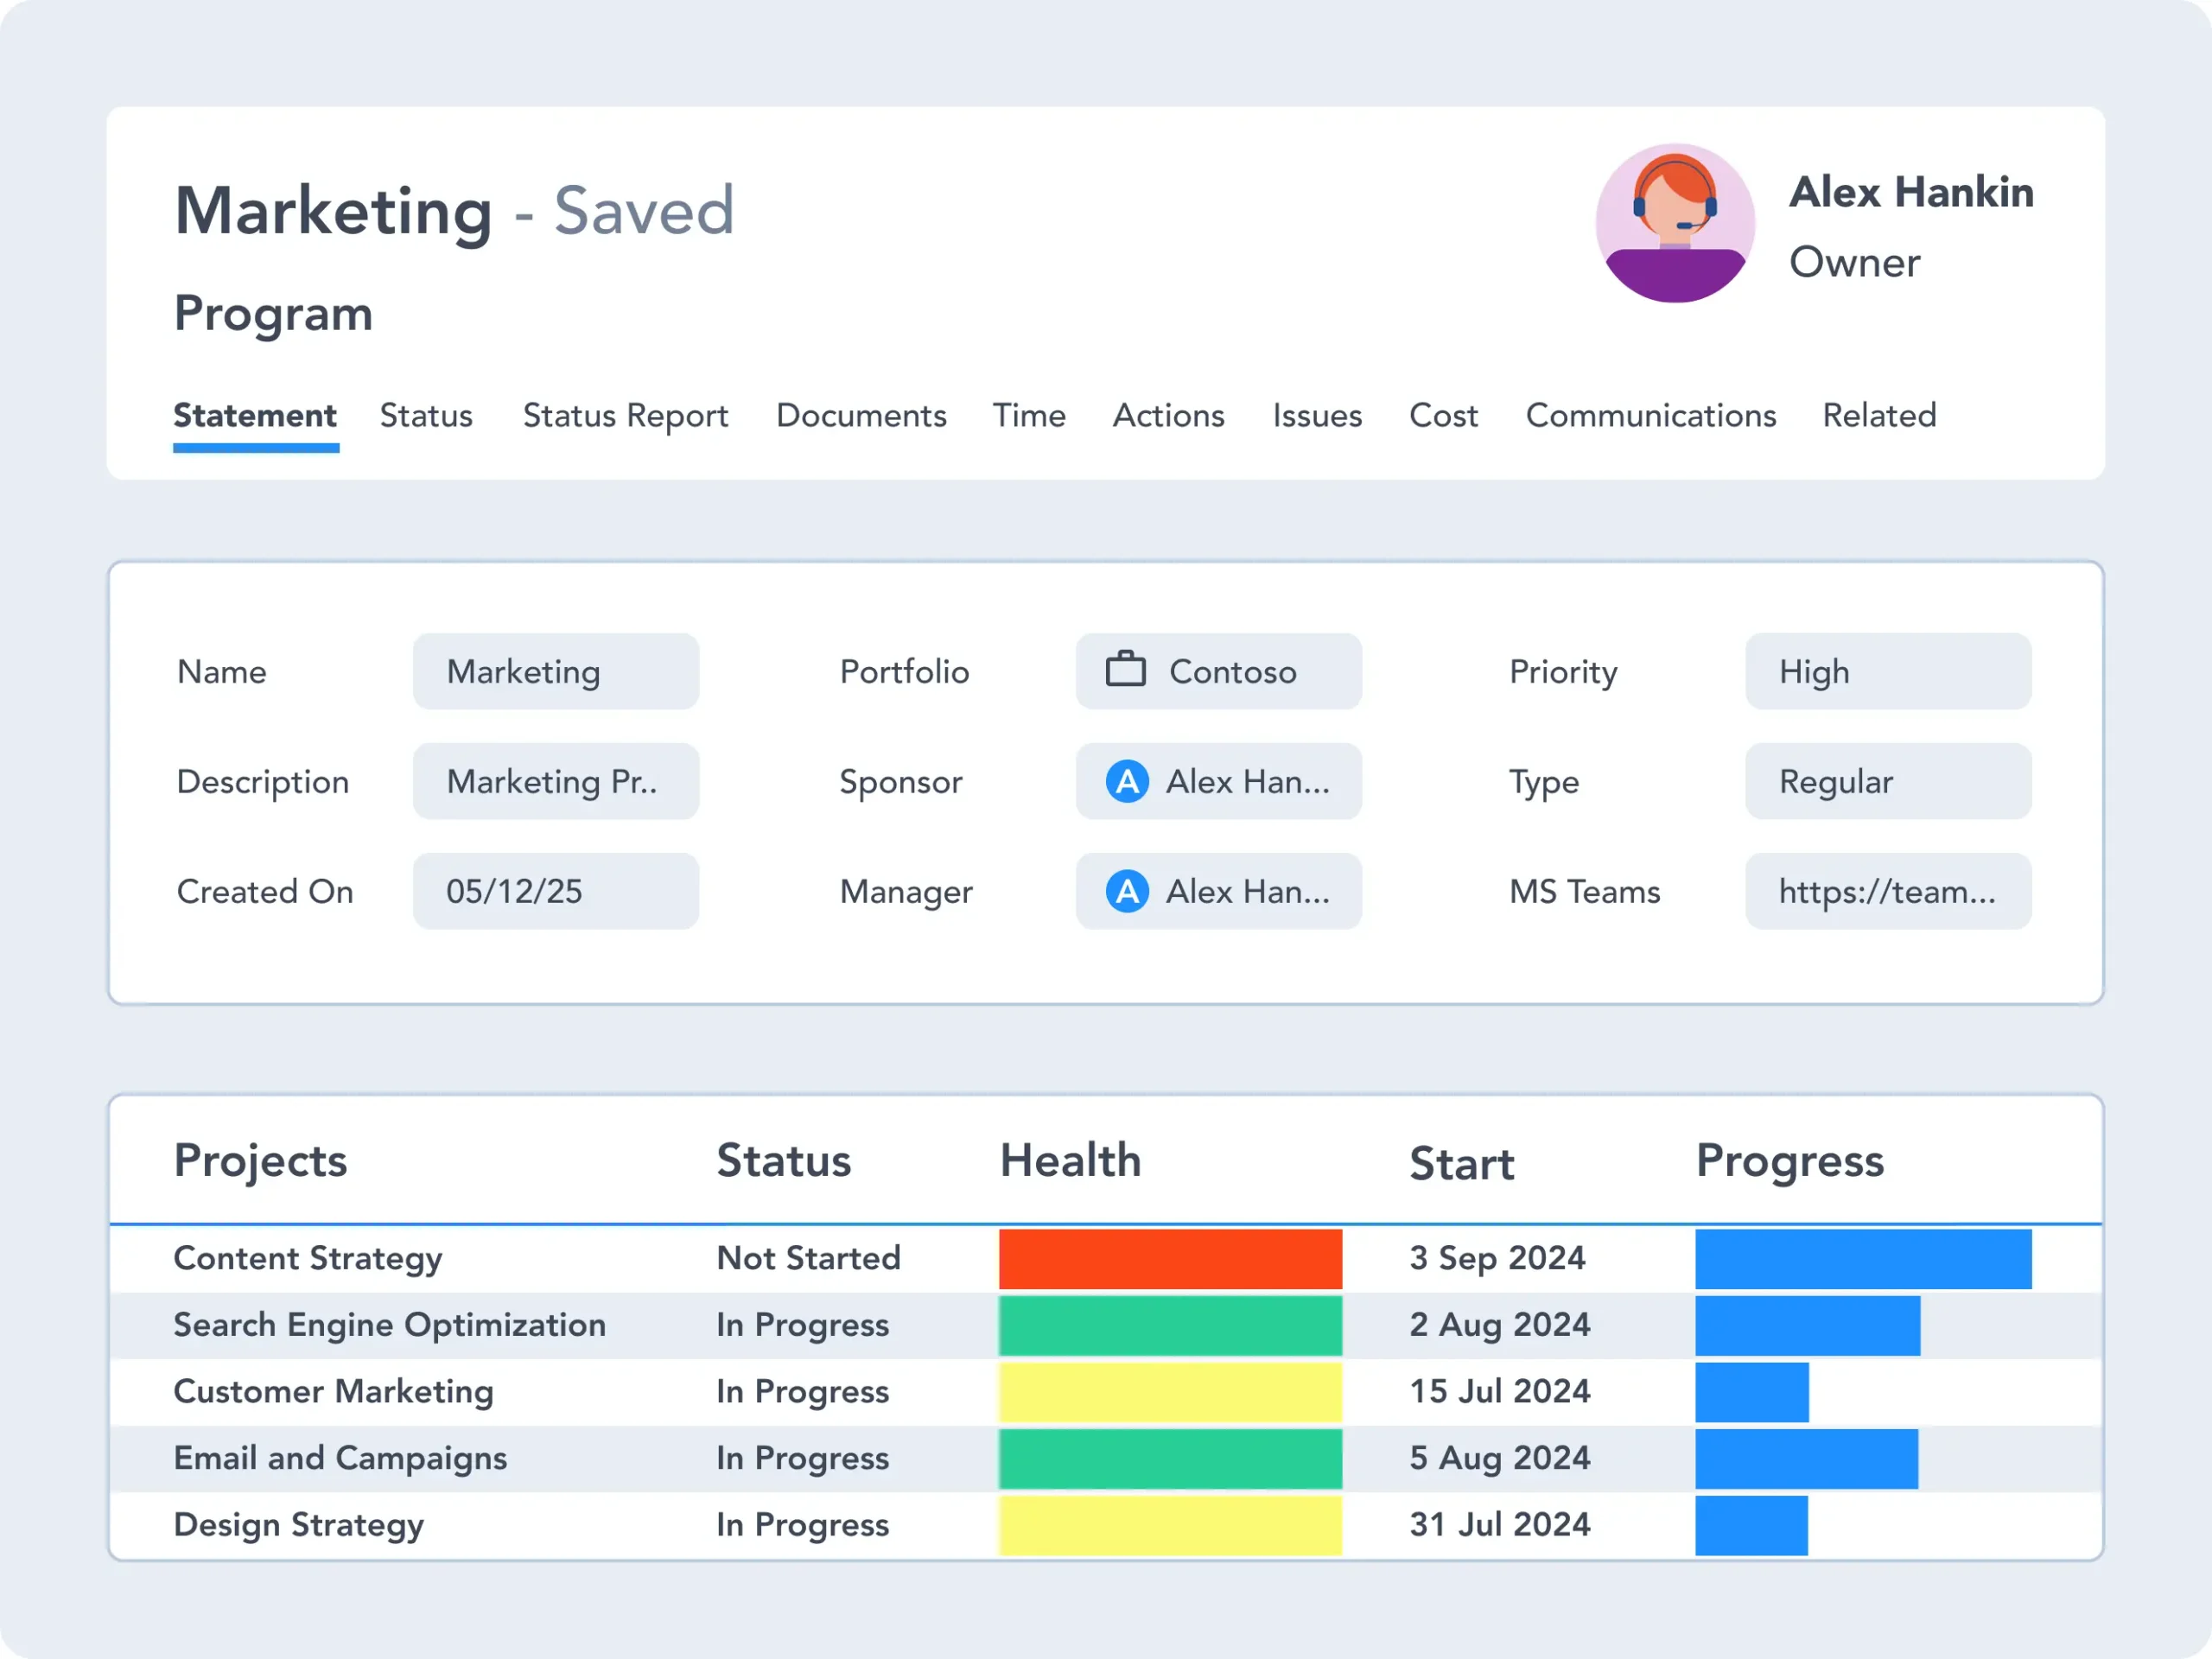The image size is (2212, 1659).
Task: Click the Manager's blue A avatar icon
Action: click(x=1127, y=891)
